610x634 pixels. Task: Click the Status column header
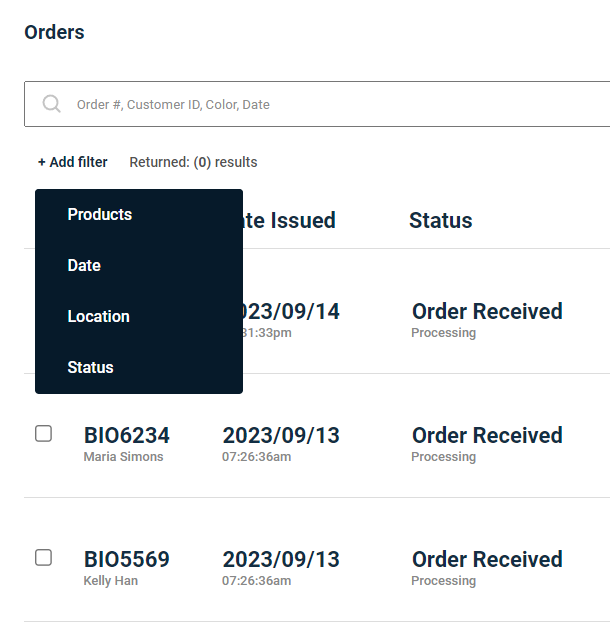pos(440,220)
